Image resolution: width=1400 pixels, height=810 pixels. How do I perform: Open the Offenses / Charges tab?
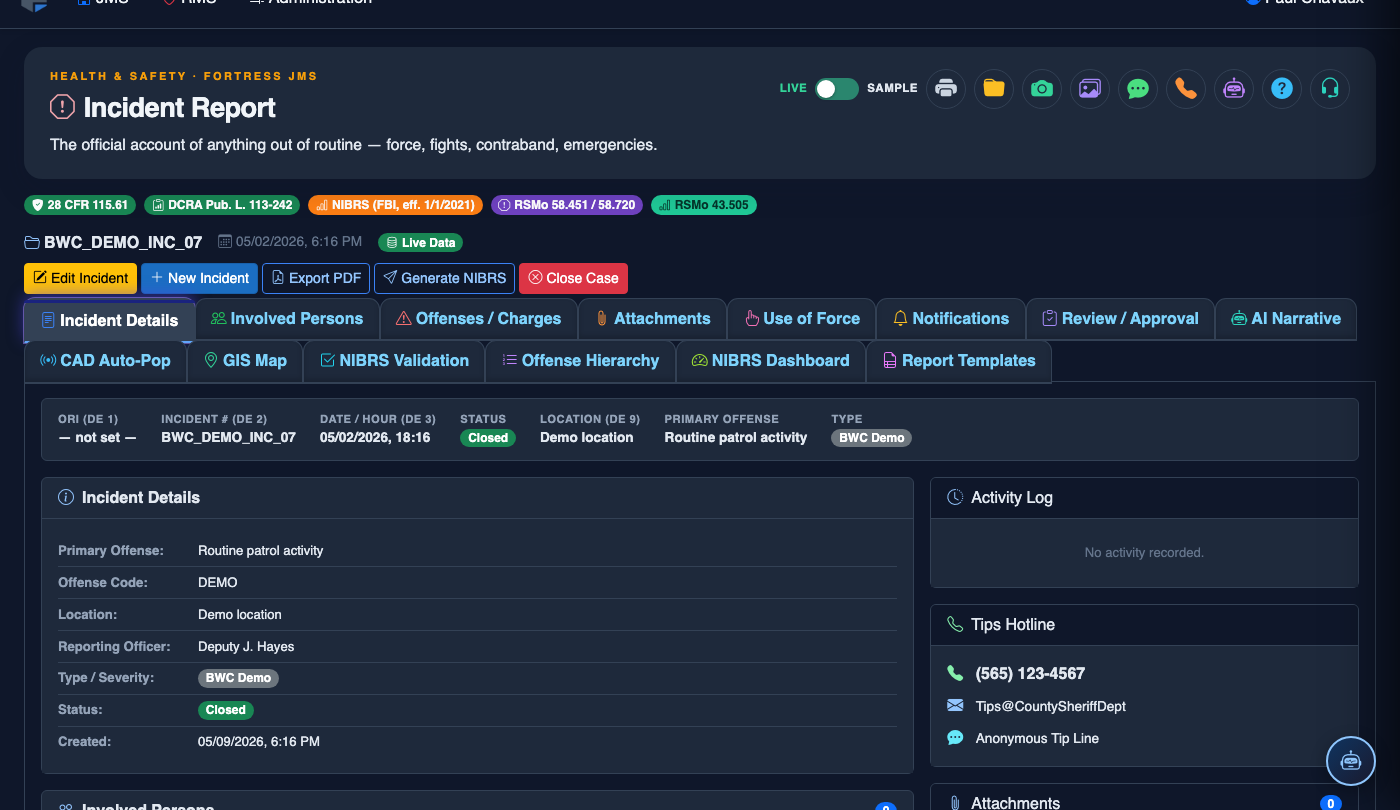(478, 319)
